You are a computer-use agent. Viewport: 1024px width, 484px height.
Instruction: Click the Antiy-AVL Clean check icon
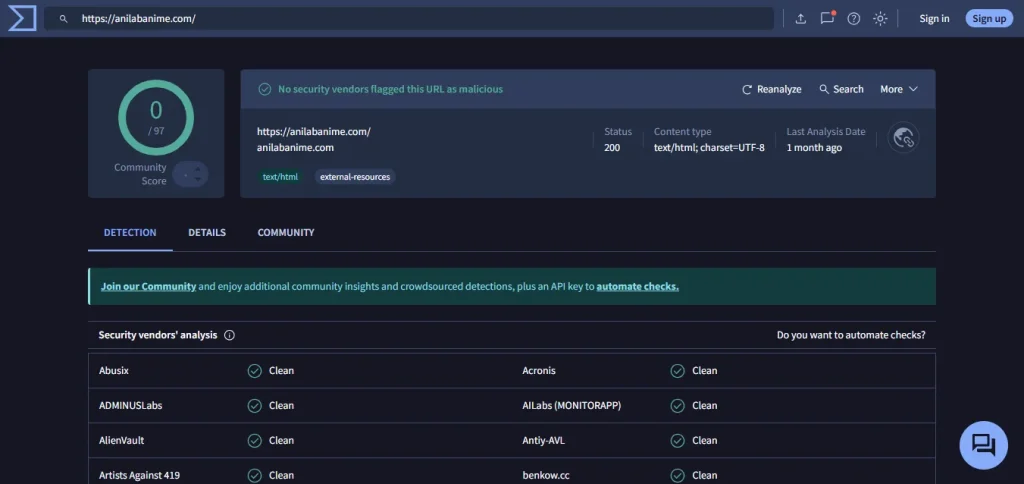[677, 441]
